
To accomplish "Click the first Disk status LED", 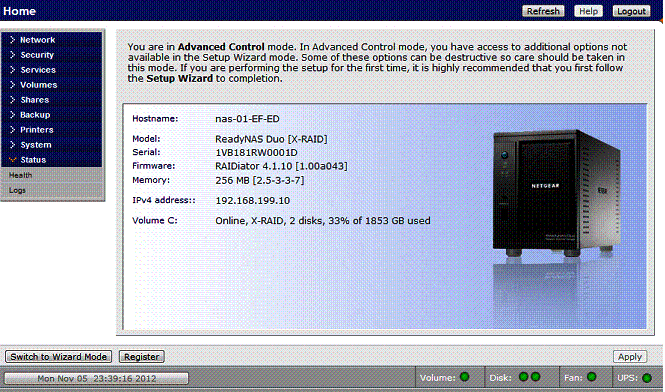I will click(524, 377).
